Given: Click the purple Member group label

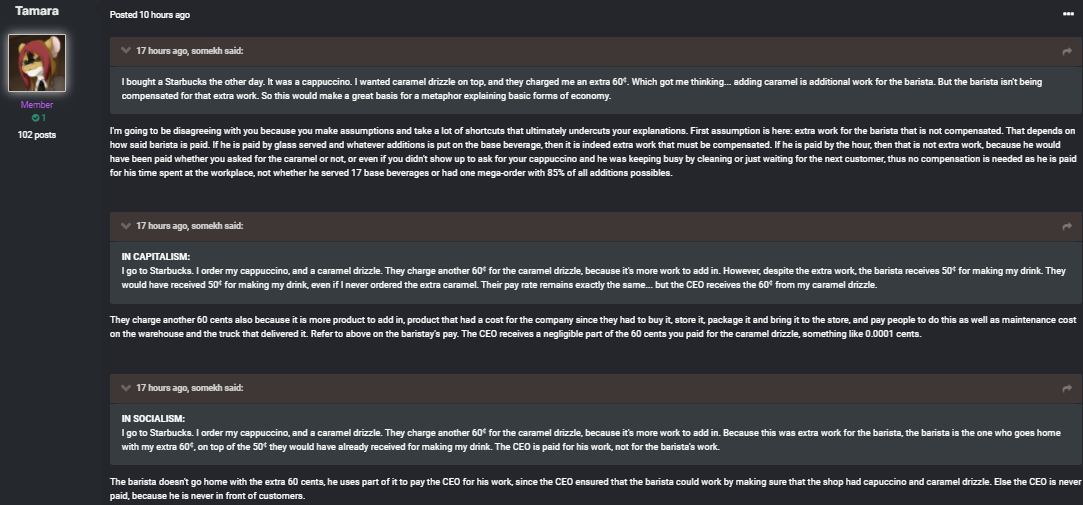Looking at the screenshot, I should point(37,105).
